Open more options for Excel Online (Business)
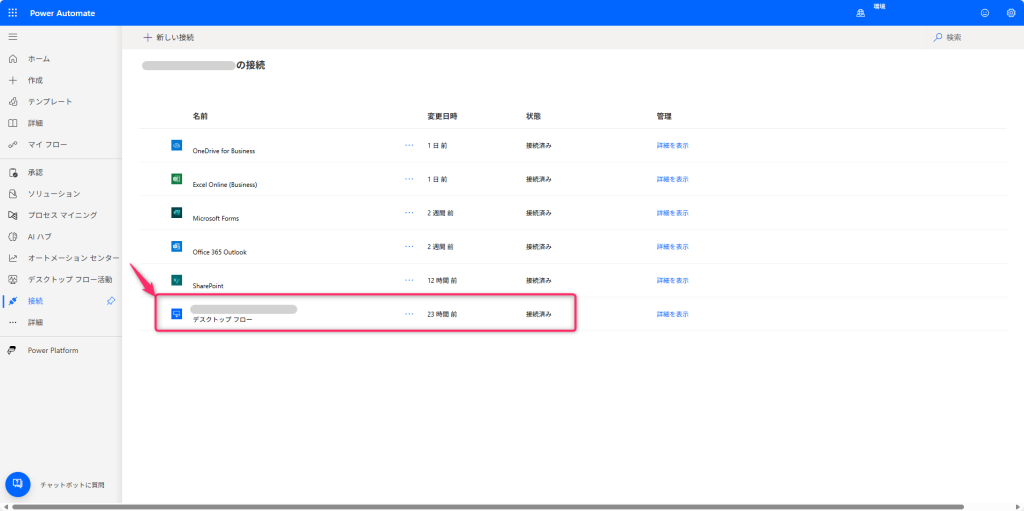Screen dimensions: 1024x511 [409, 179]
